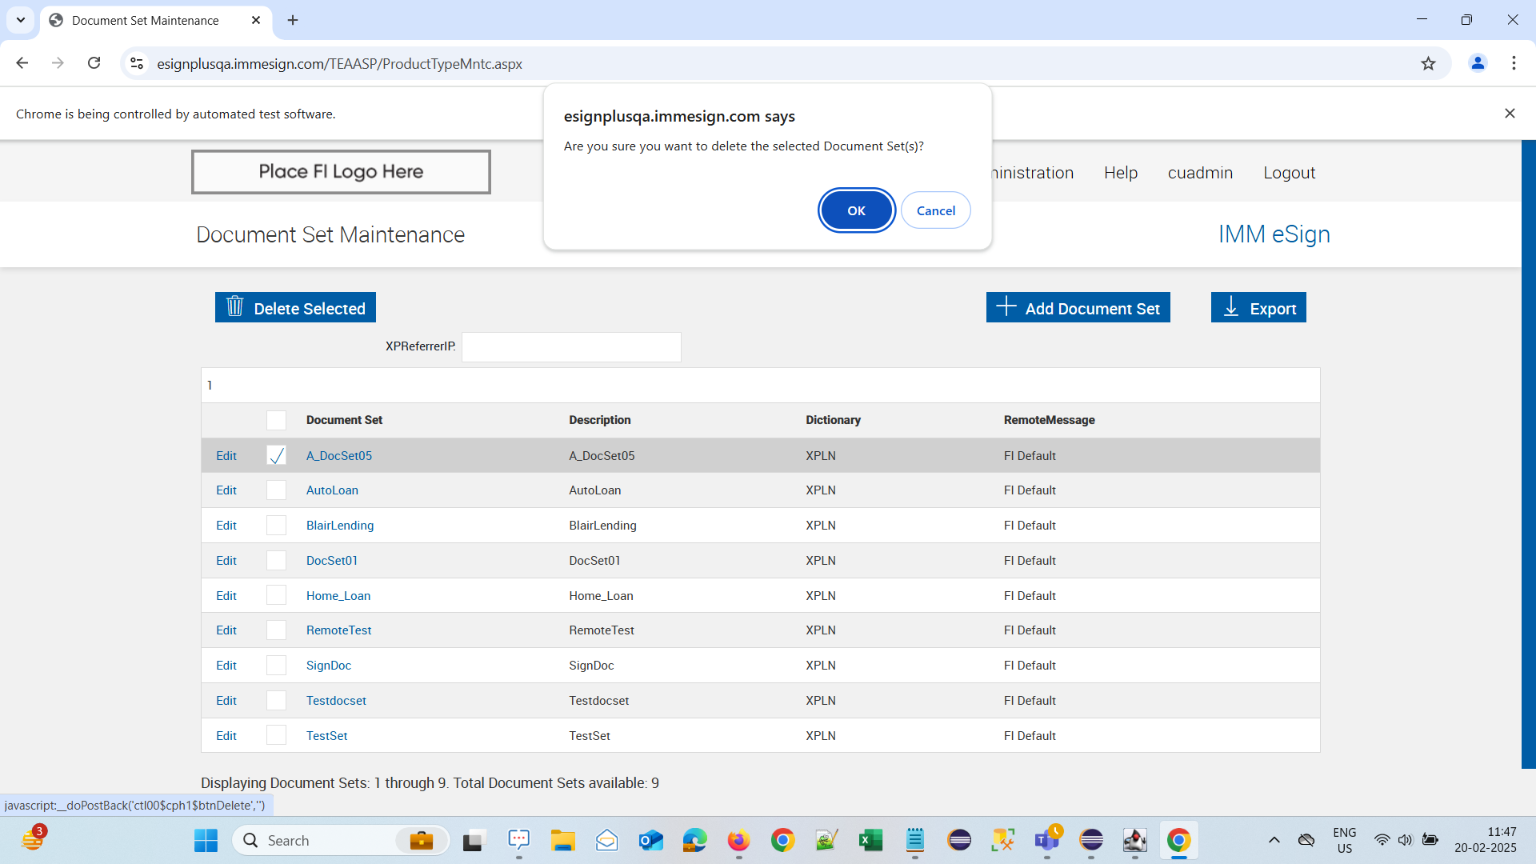Screen dimensions: 1536x864
Task: Tick the SignDoc row checkbox
Action: (x=276, y=665)
